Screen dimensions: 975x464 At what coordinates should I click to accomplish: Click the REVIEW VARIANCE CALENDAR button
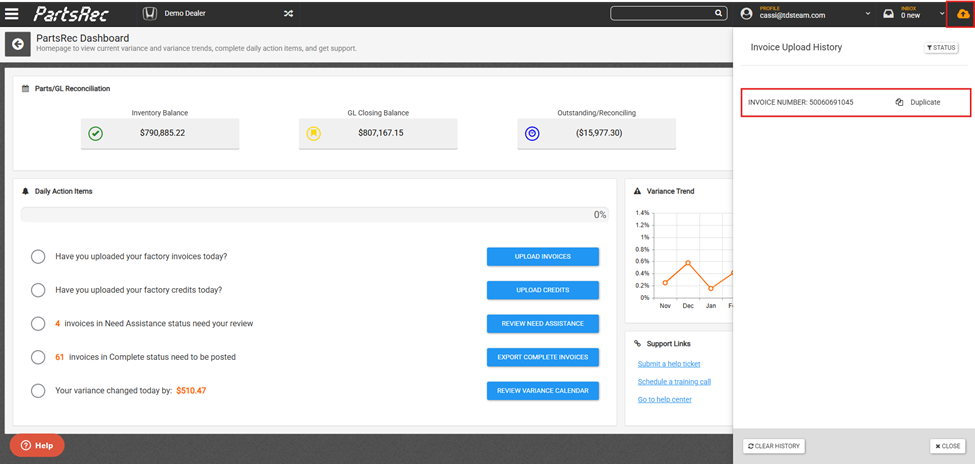[543, 391]
